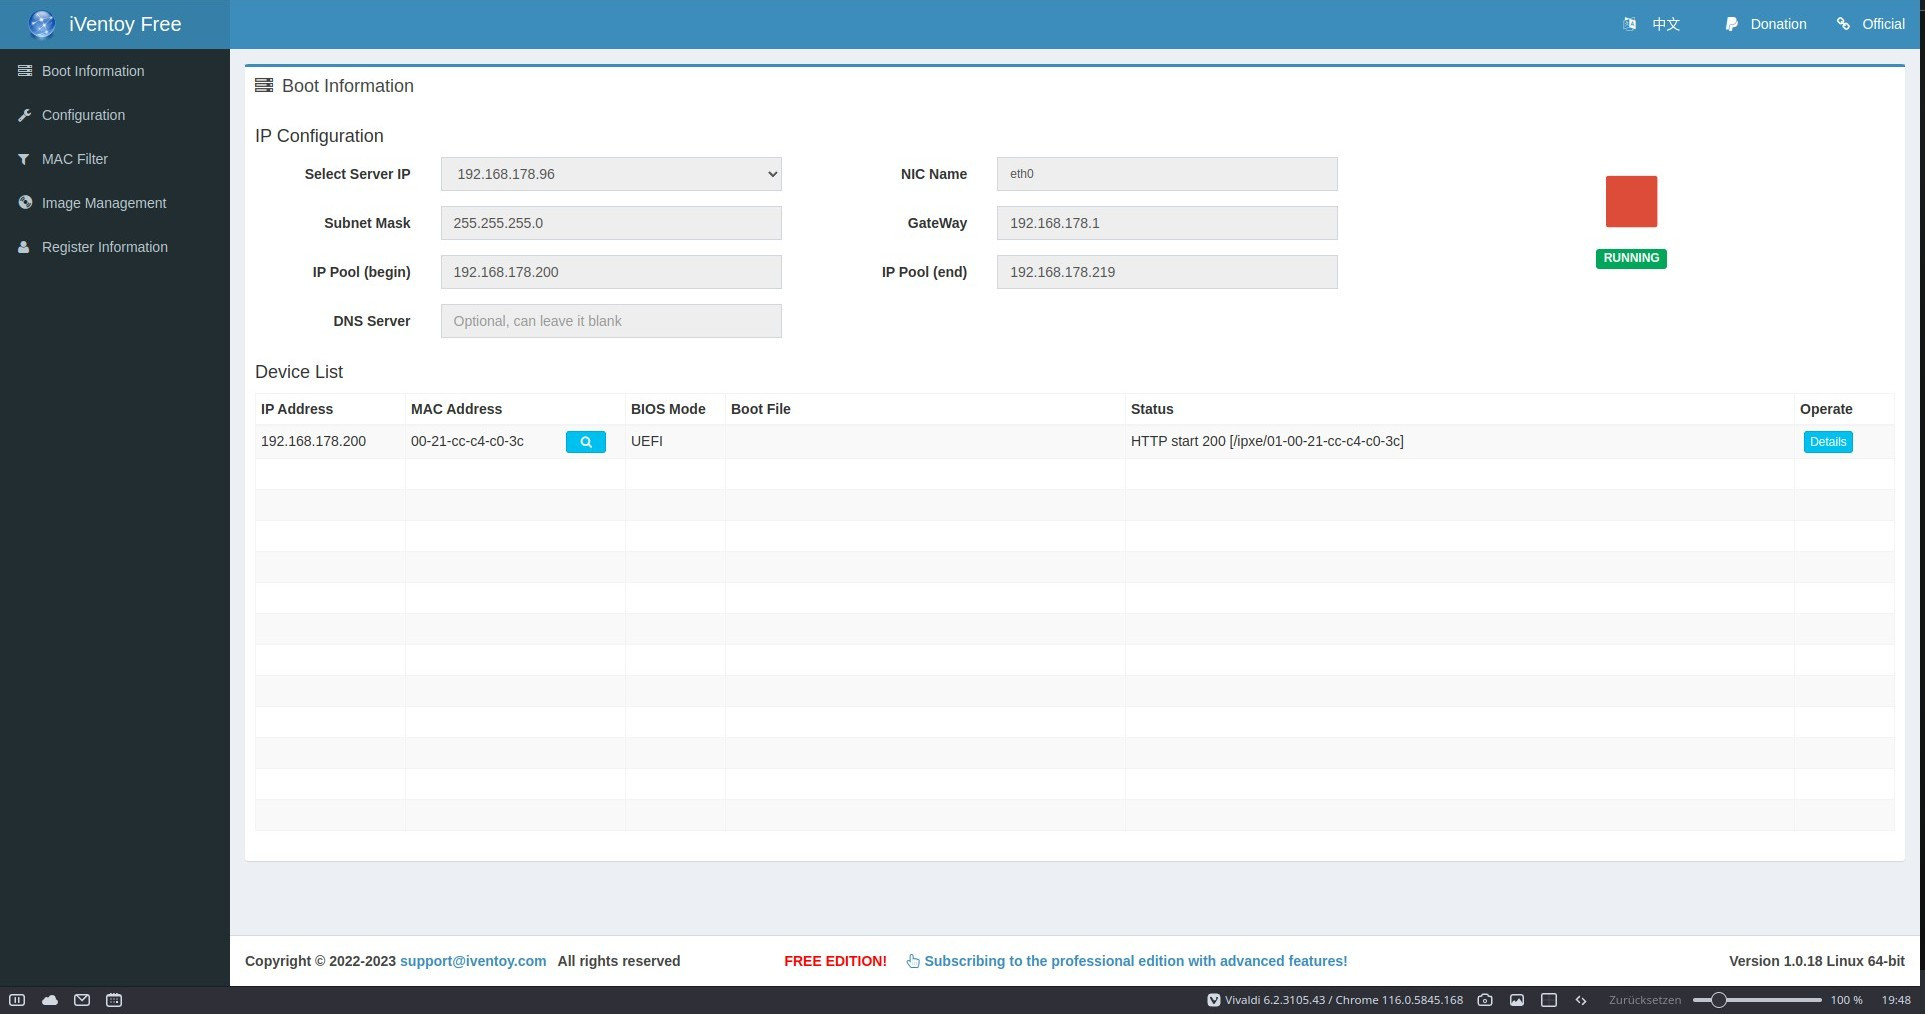Click the PayPal donation icon
Screen dimensions: 1925x1014
(1732, 24)
